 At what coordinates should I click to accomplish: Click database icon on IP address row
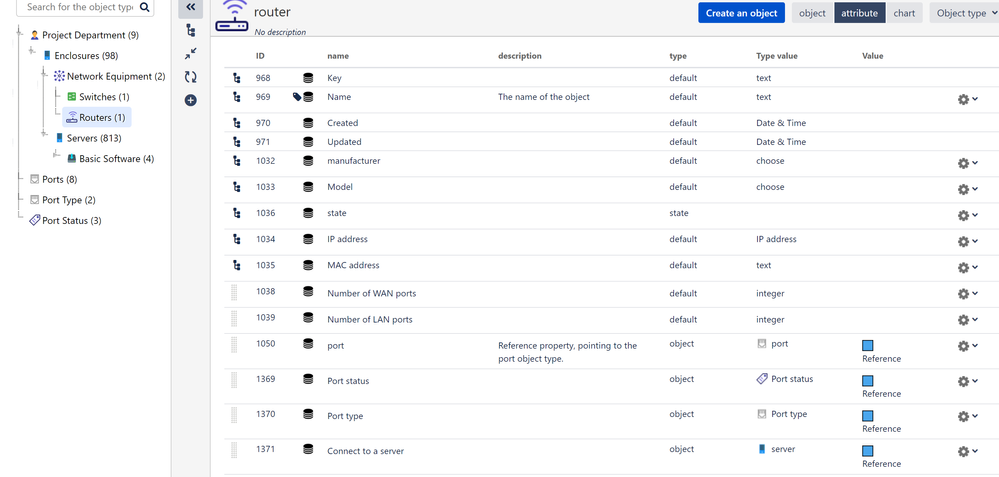pos(308,239)
